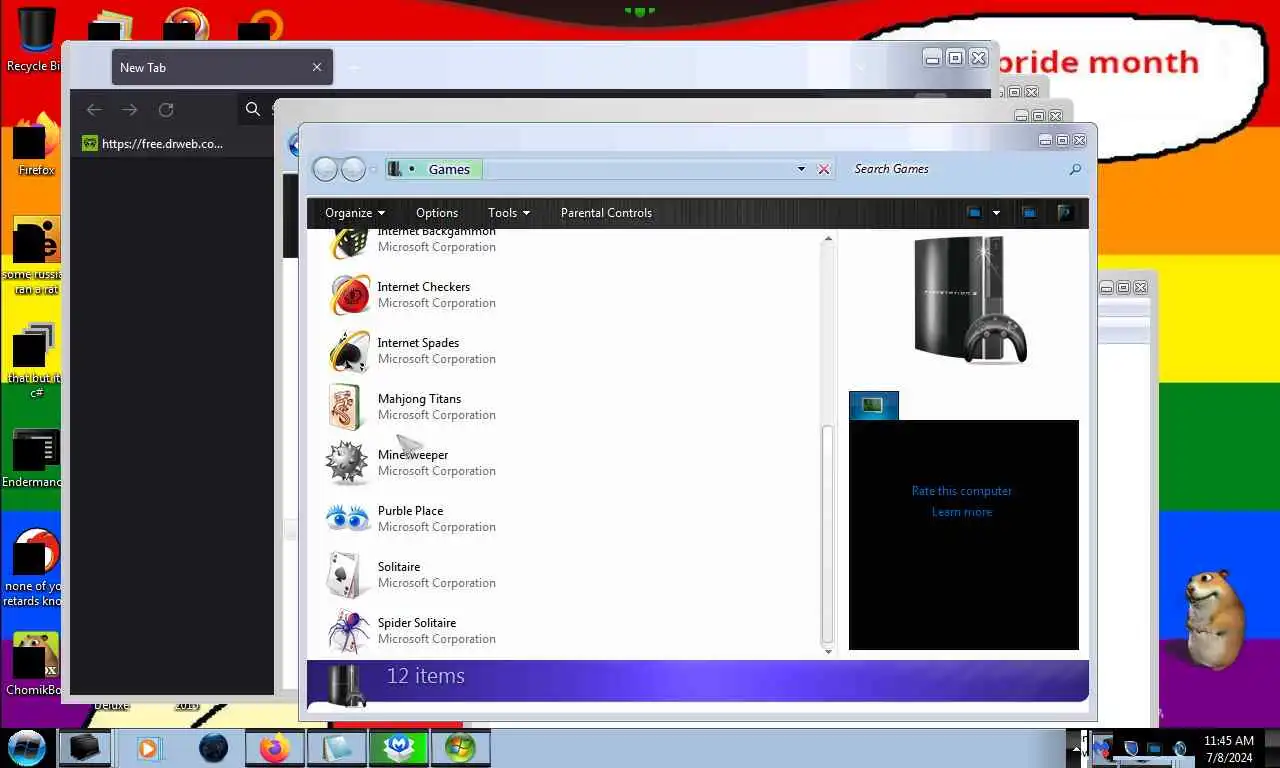Select the Mahjong Titans icon
The height and width of the screenshot is (768, 1280).
pyautogui.click(x=346, y=407)
